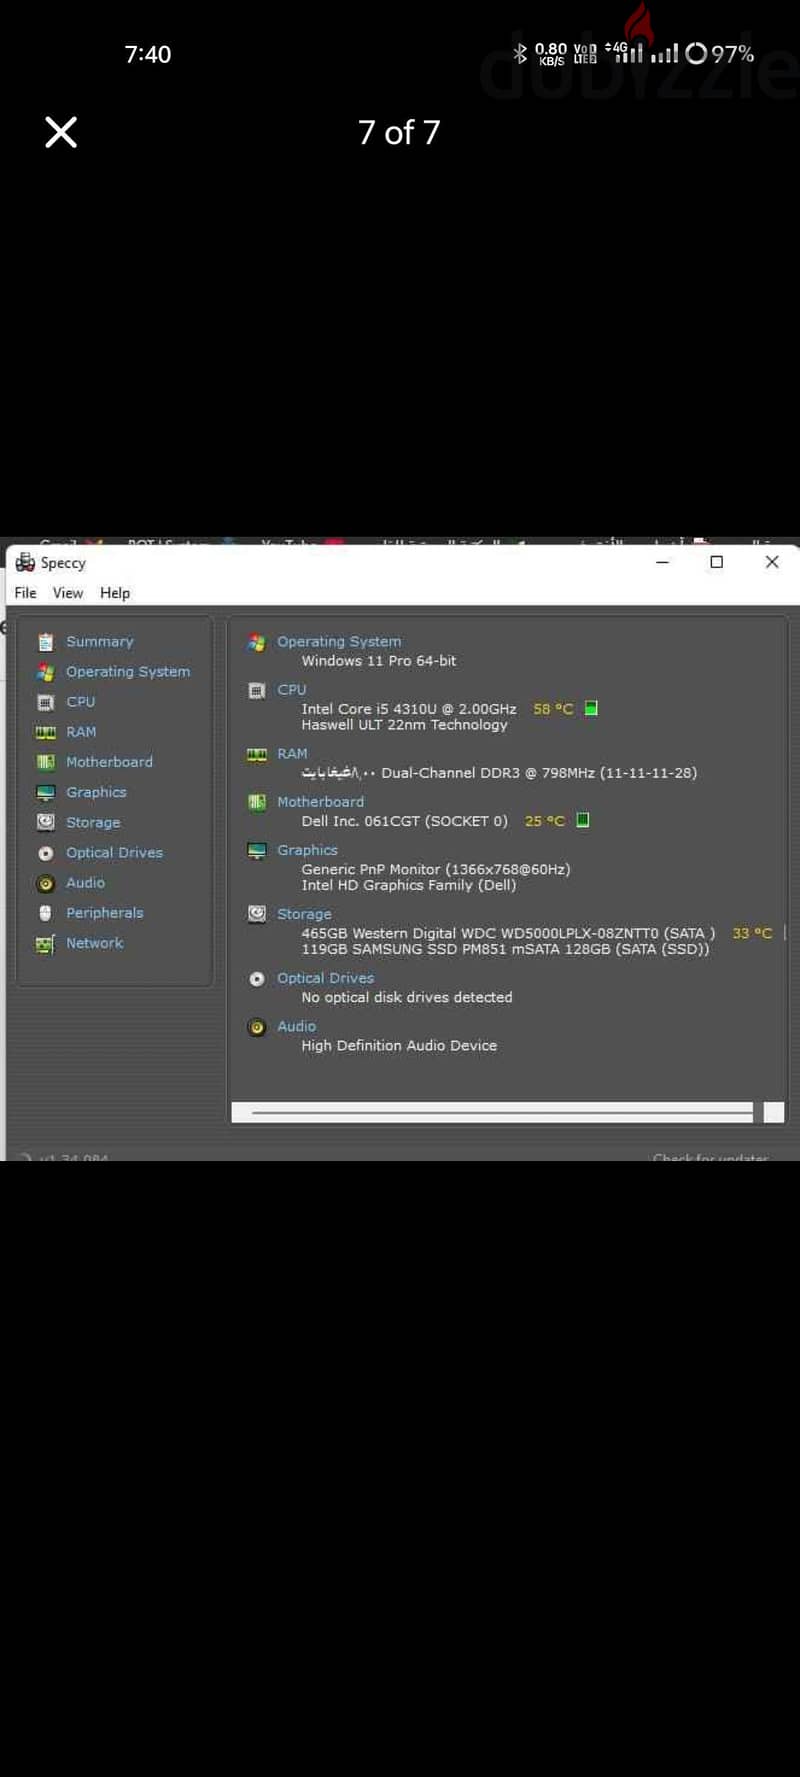800x1777 pixels.
Task: Select the Peripherals mouse sidebar icon
Action: [45, 913]
